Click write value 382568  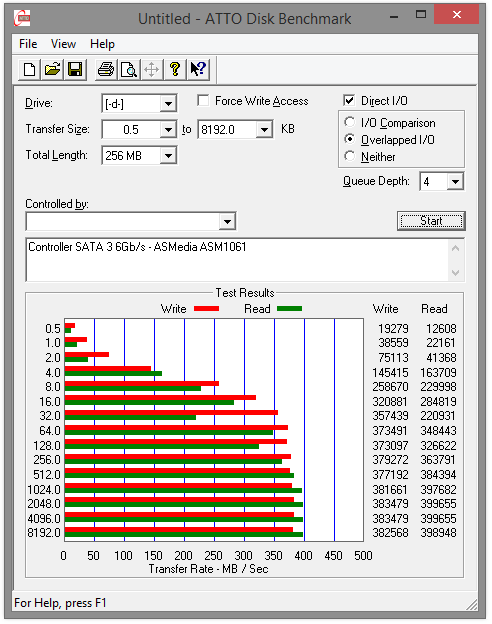(x=390, y=532)
